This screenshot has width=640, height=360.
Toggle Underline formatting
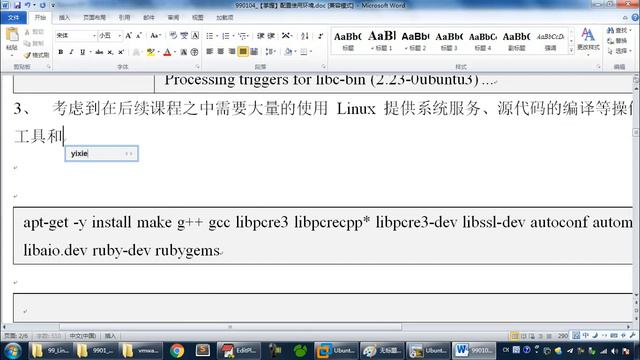(82, 52)
